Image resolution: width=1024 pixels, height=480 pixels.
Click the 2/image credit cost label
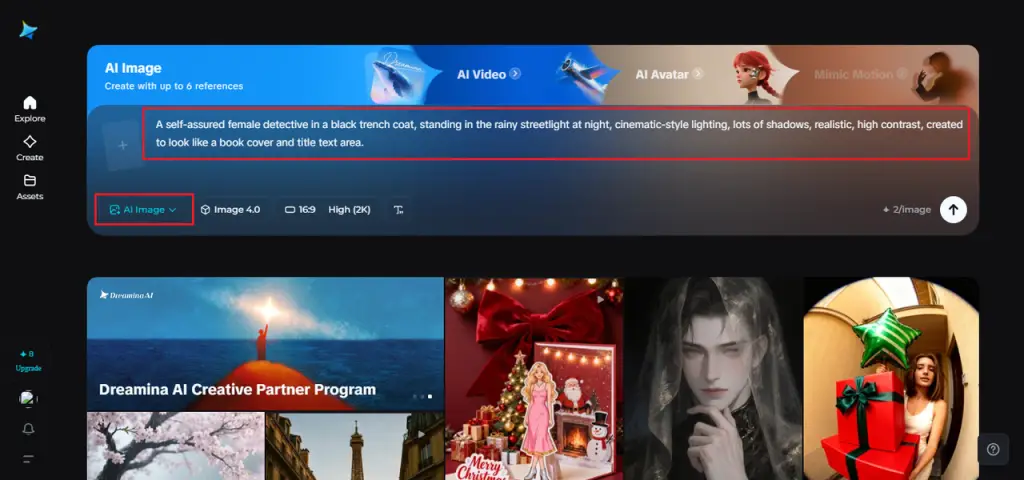906,210
